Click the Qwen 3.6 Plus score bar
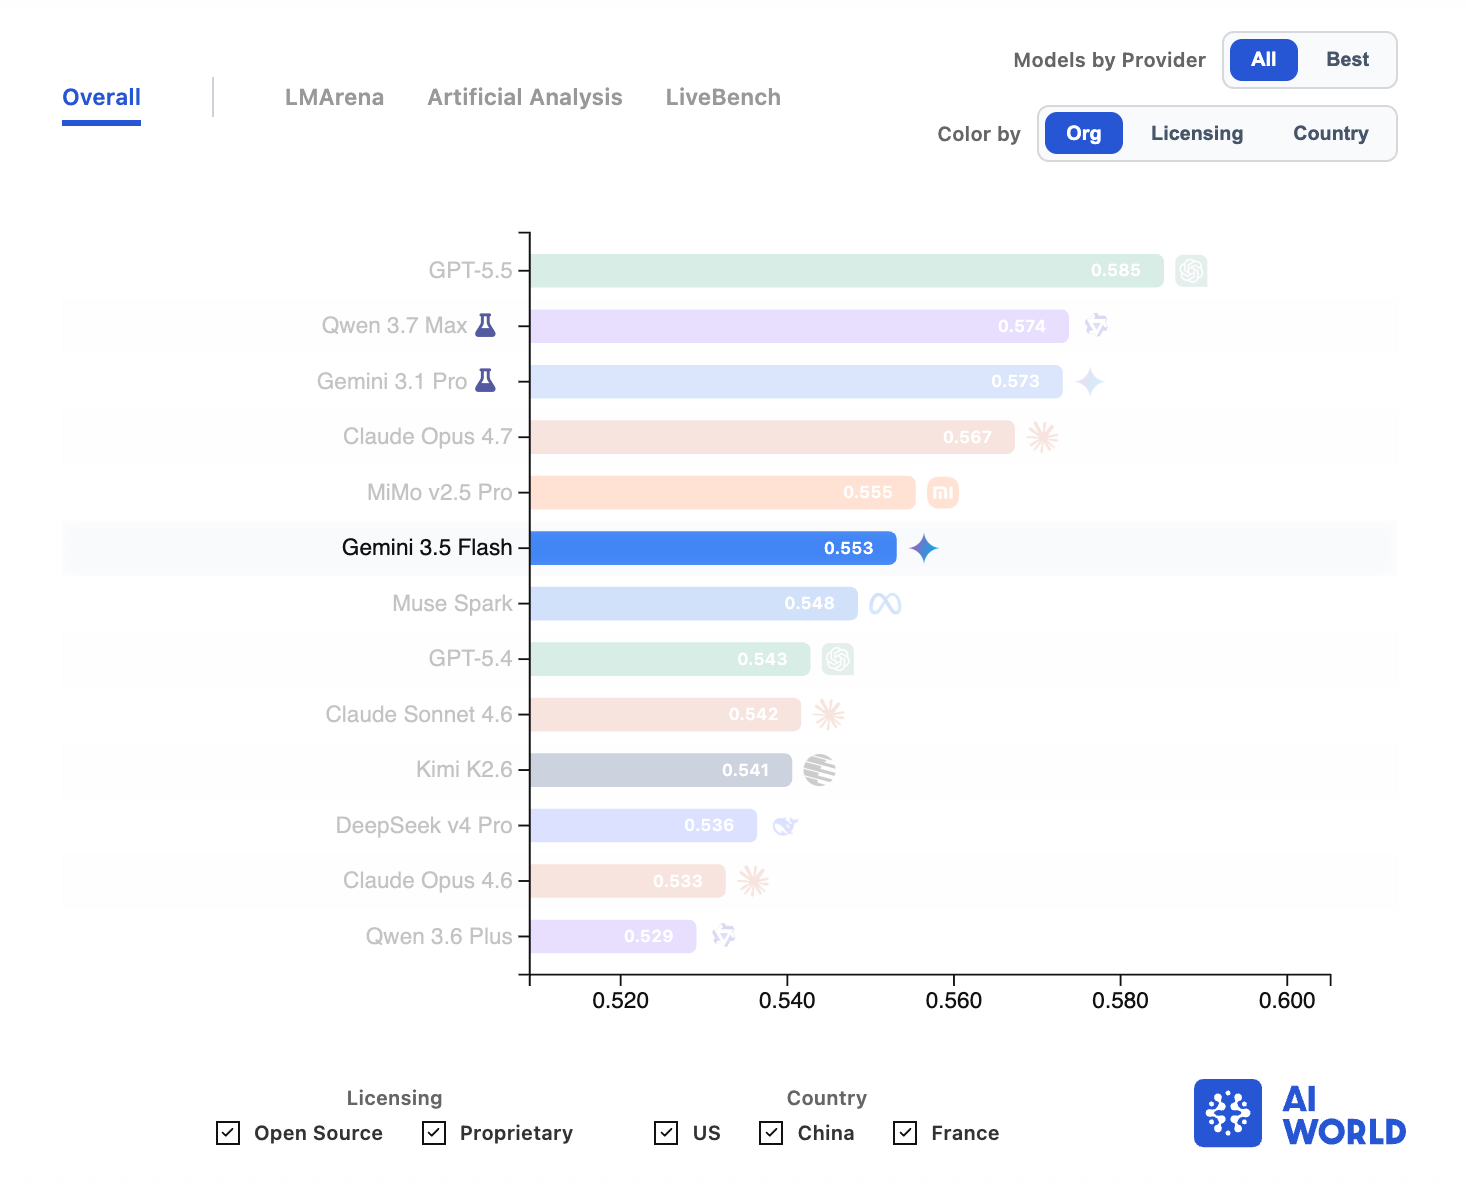Screen dimensions: 1466x1186 click(x=614, y=937)
